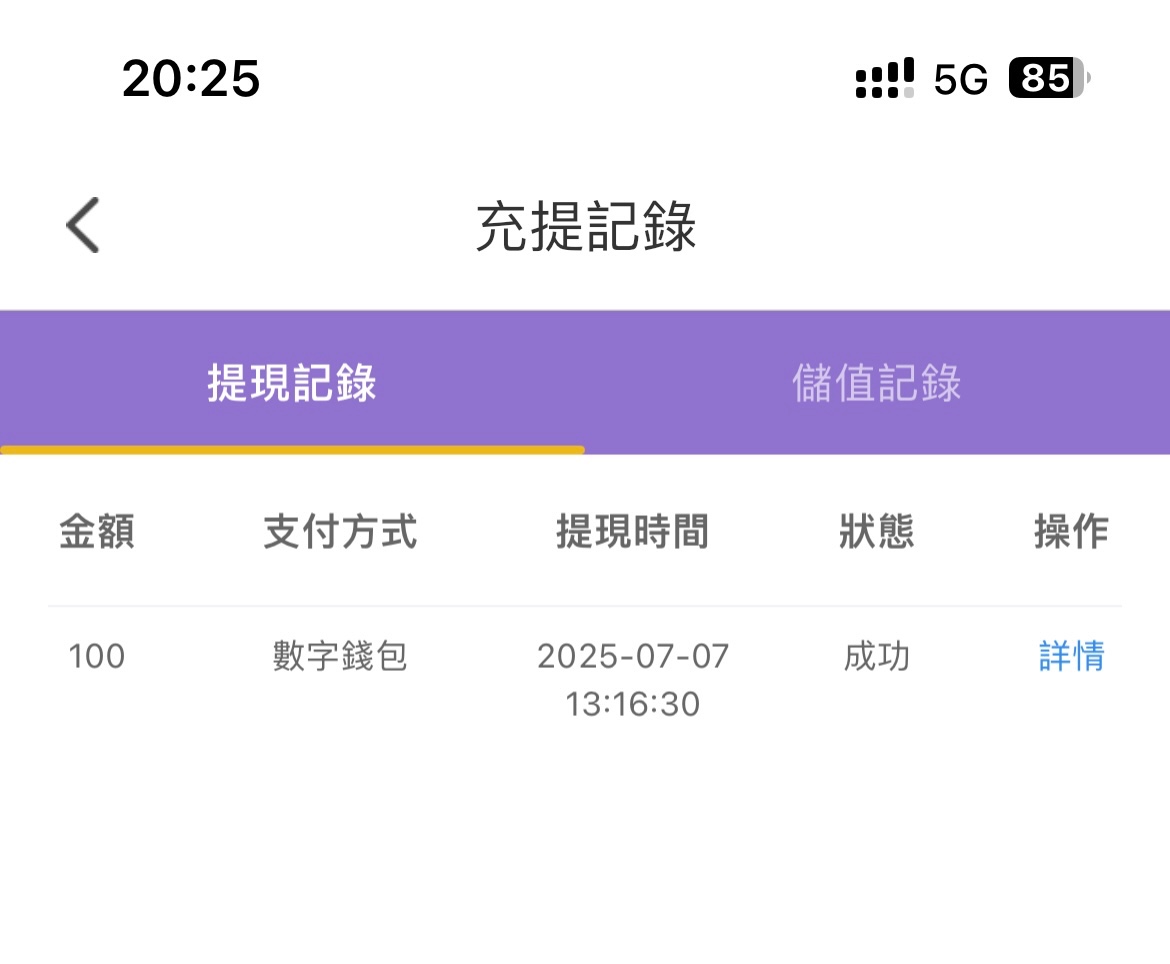Tap the 支付方式 column header
Screen dimensions: 1170x964
340,532
